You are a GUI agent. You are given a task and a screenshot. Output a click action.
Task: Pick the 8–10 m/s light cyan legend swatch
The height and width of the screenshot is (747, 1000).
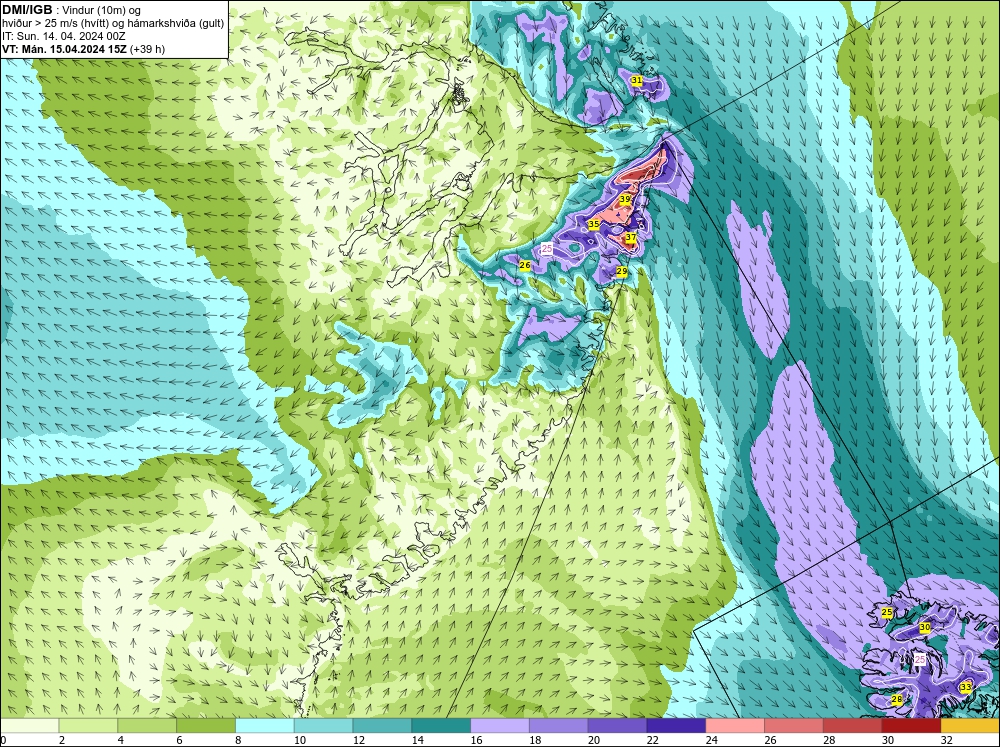pos(265,726)
